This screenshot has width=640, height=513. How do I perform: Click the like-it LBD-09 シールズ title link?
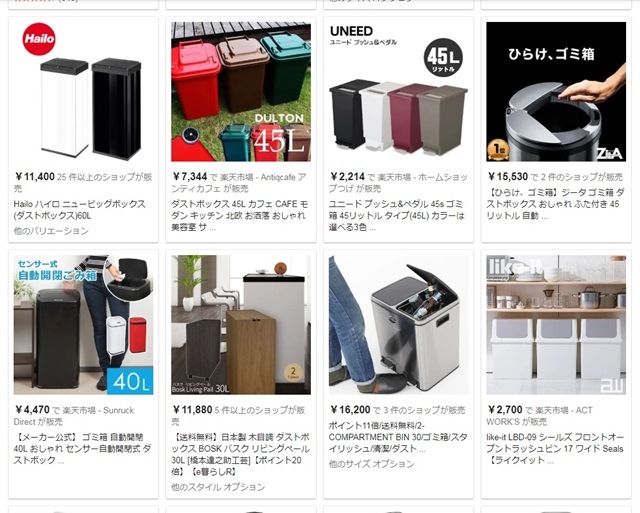555,449
